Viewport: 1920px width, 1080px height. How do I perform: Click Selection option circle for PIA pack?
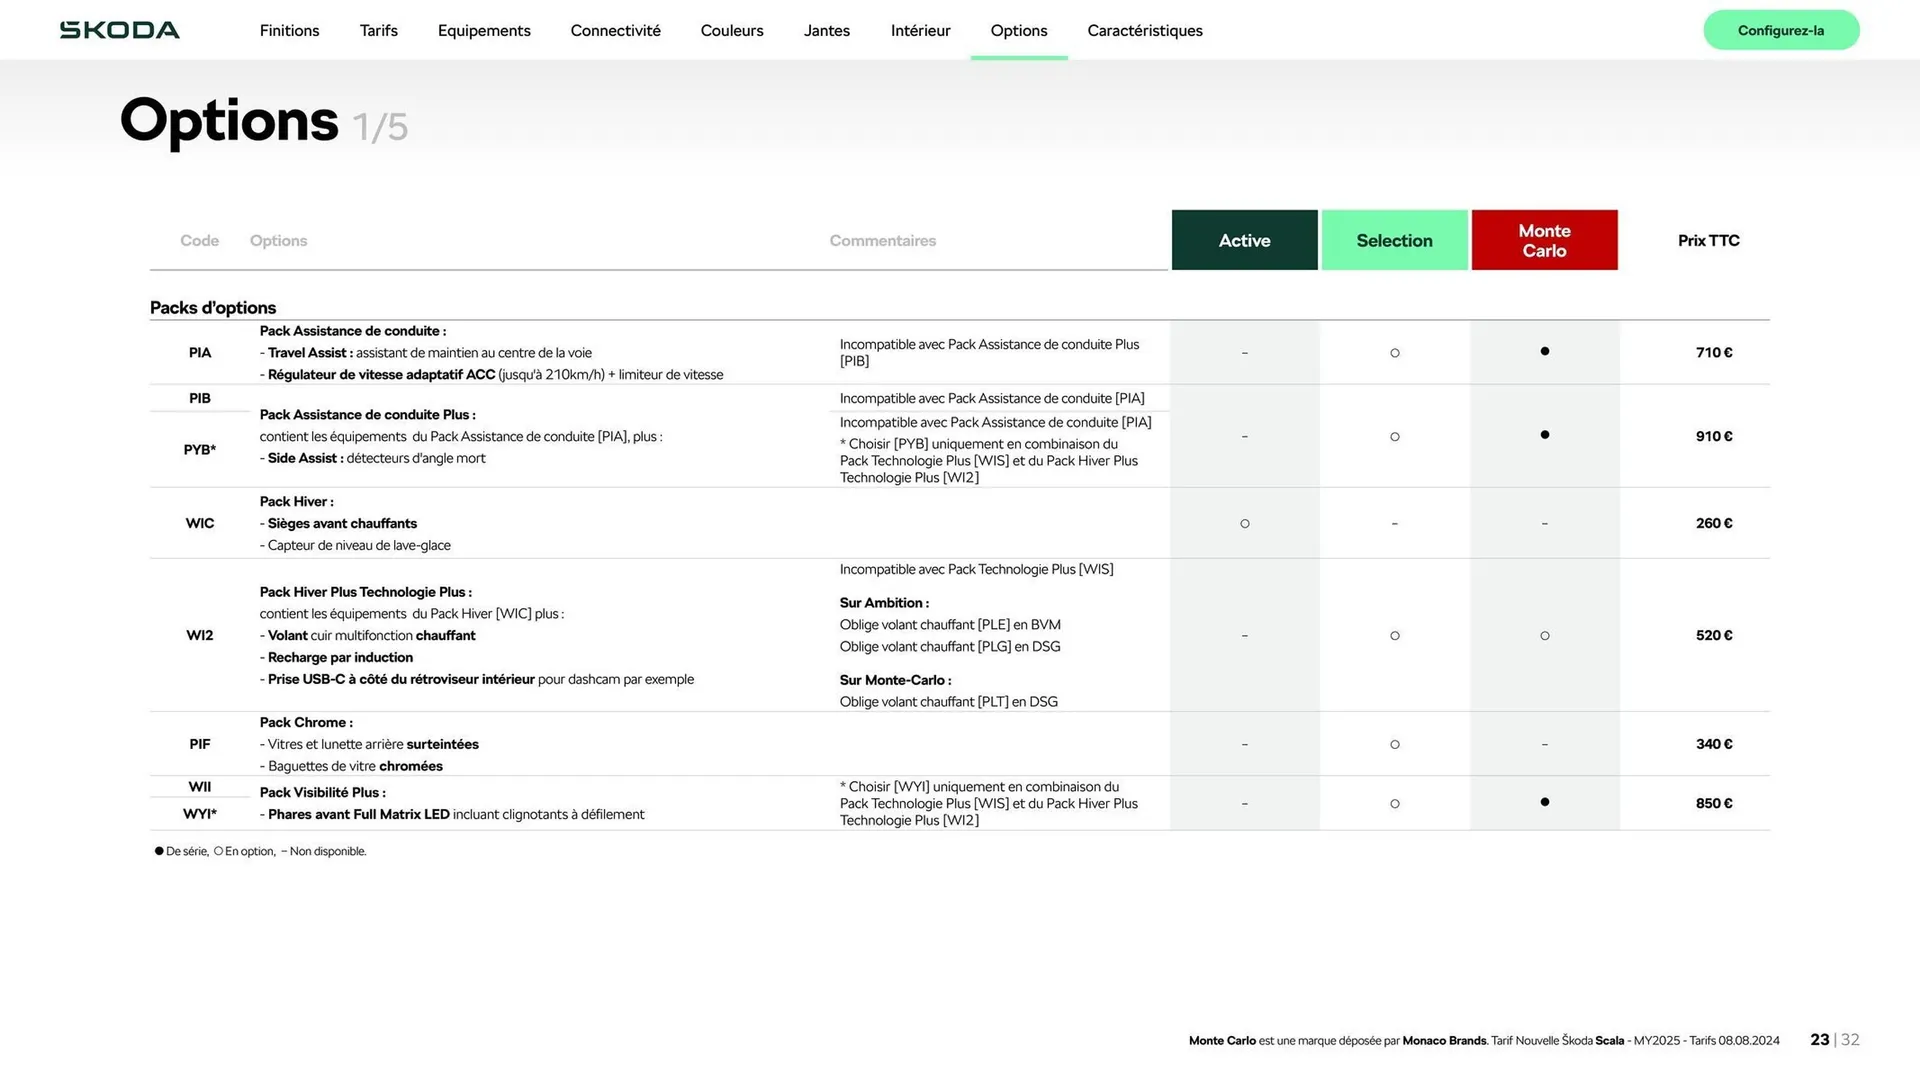1394,353
